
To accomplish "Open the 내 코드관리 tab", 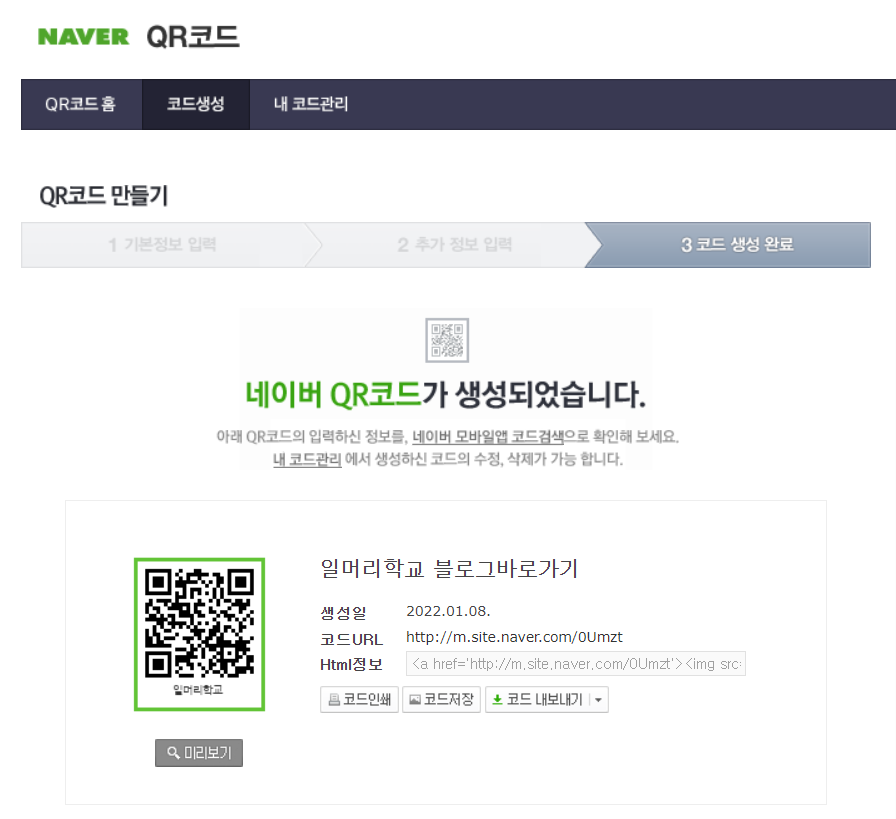I will 311,104.
